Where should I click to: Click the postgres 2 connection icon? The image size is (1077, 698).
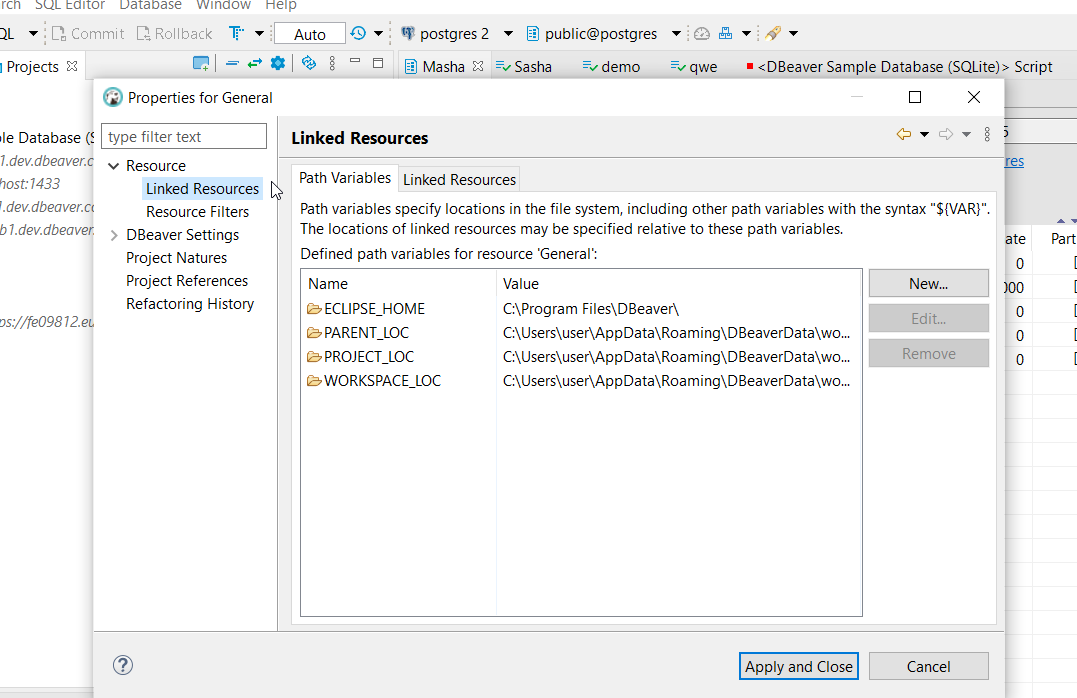pyautogui.click(x=407, y=33)
